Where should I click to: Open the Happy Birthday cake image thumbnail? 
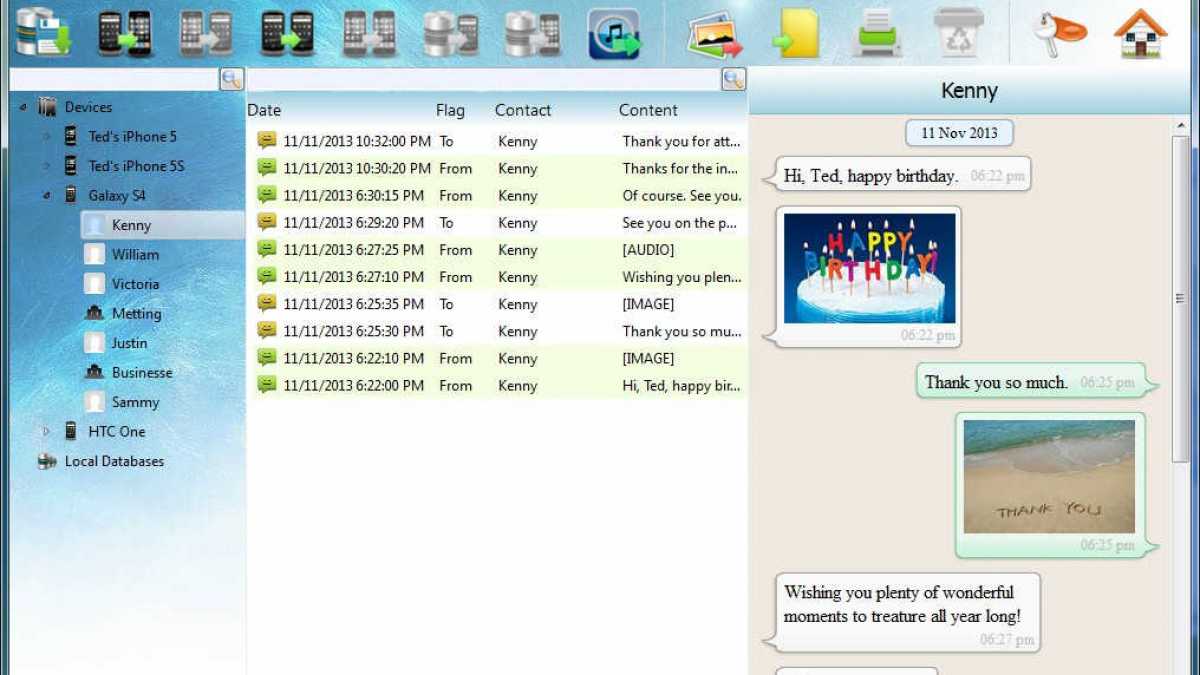[x=869, y=268]
